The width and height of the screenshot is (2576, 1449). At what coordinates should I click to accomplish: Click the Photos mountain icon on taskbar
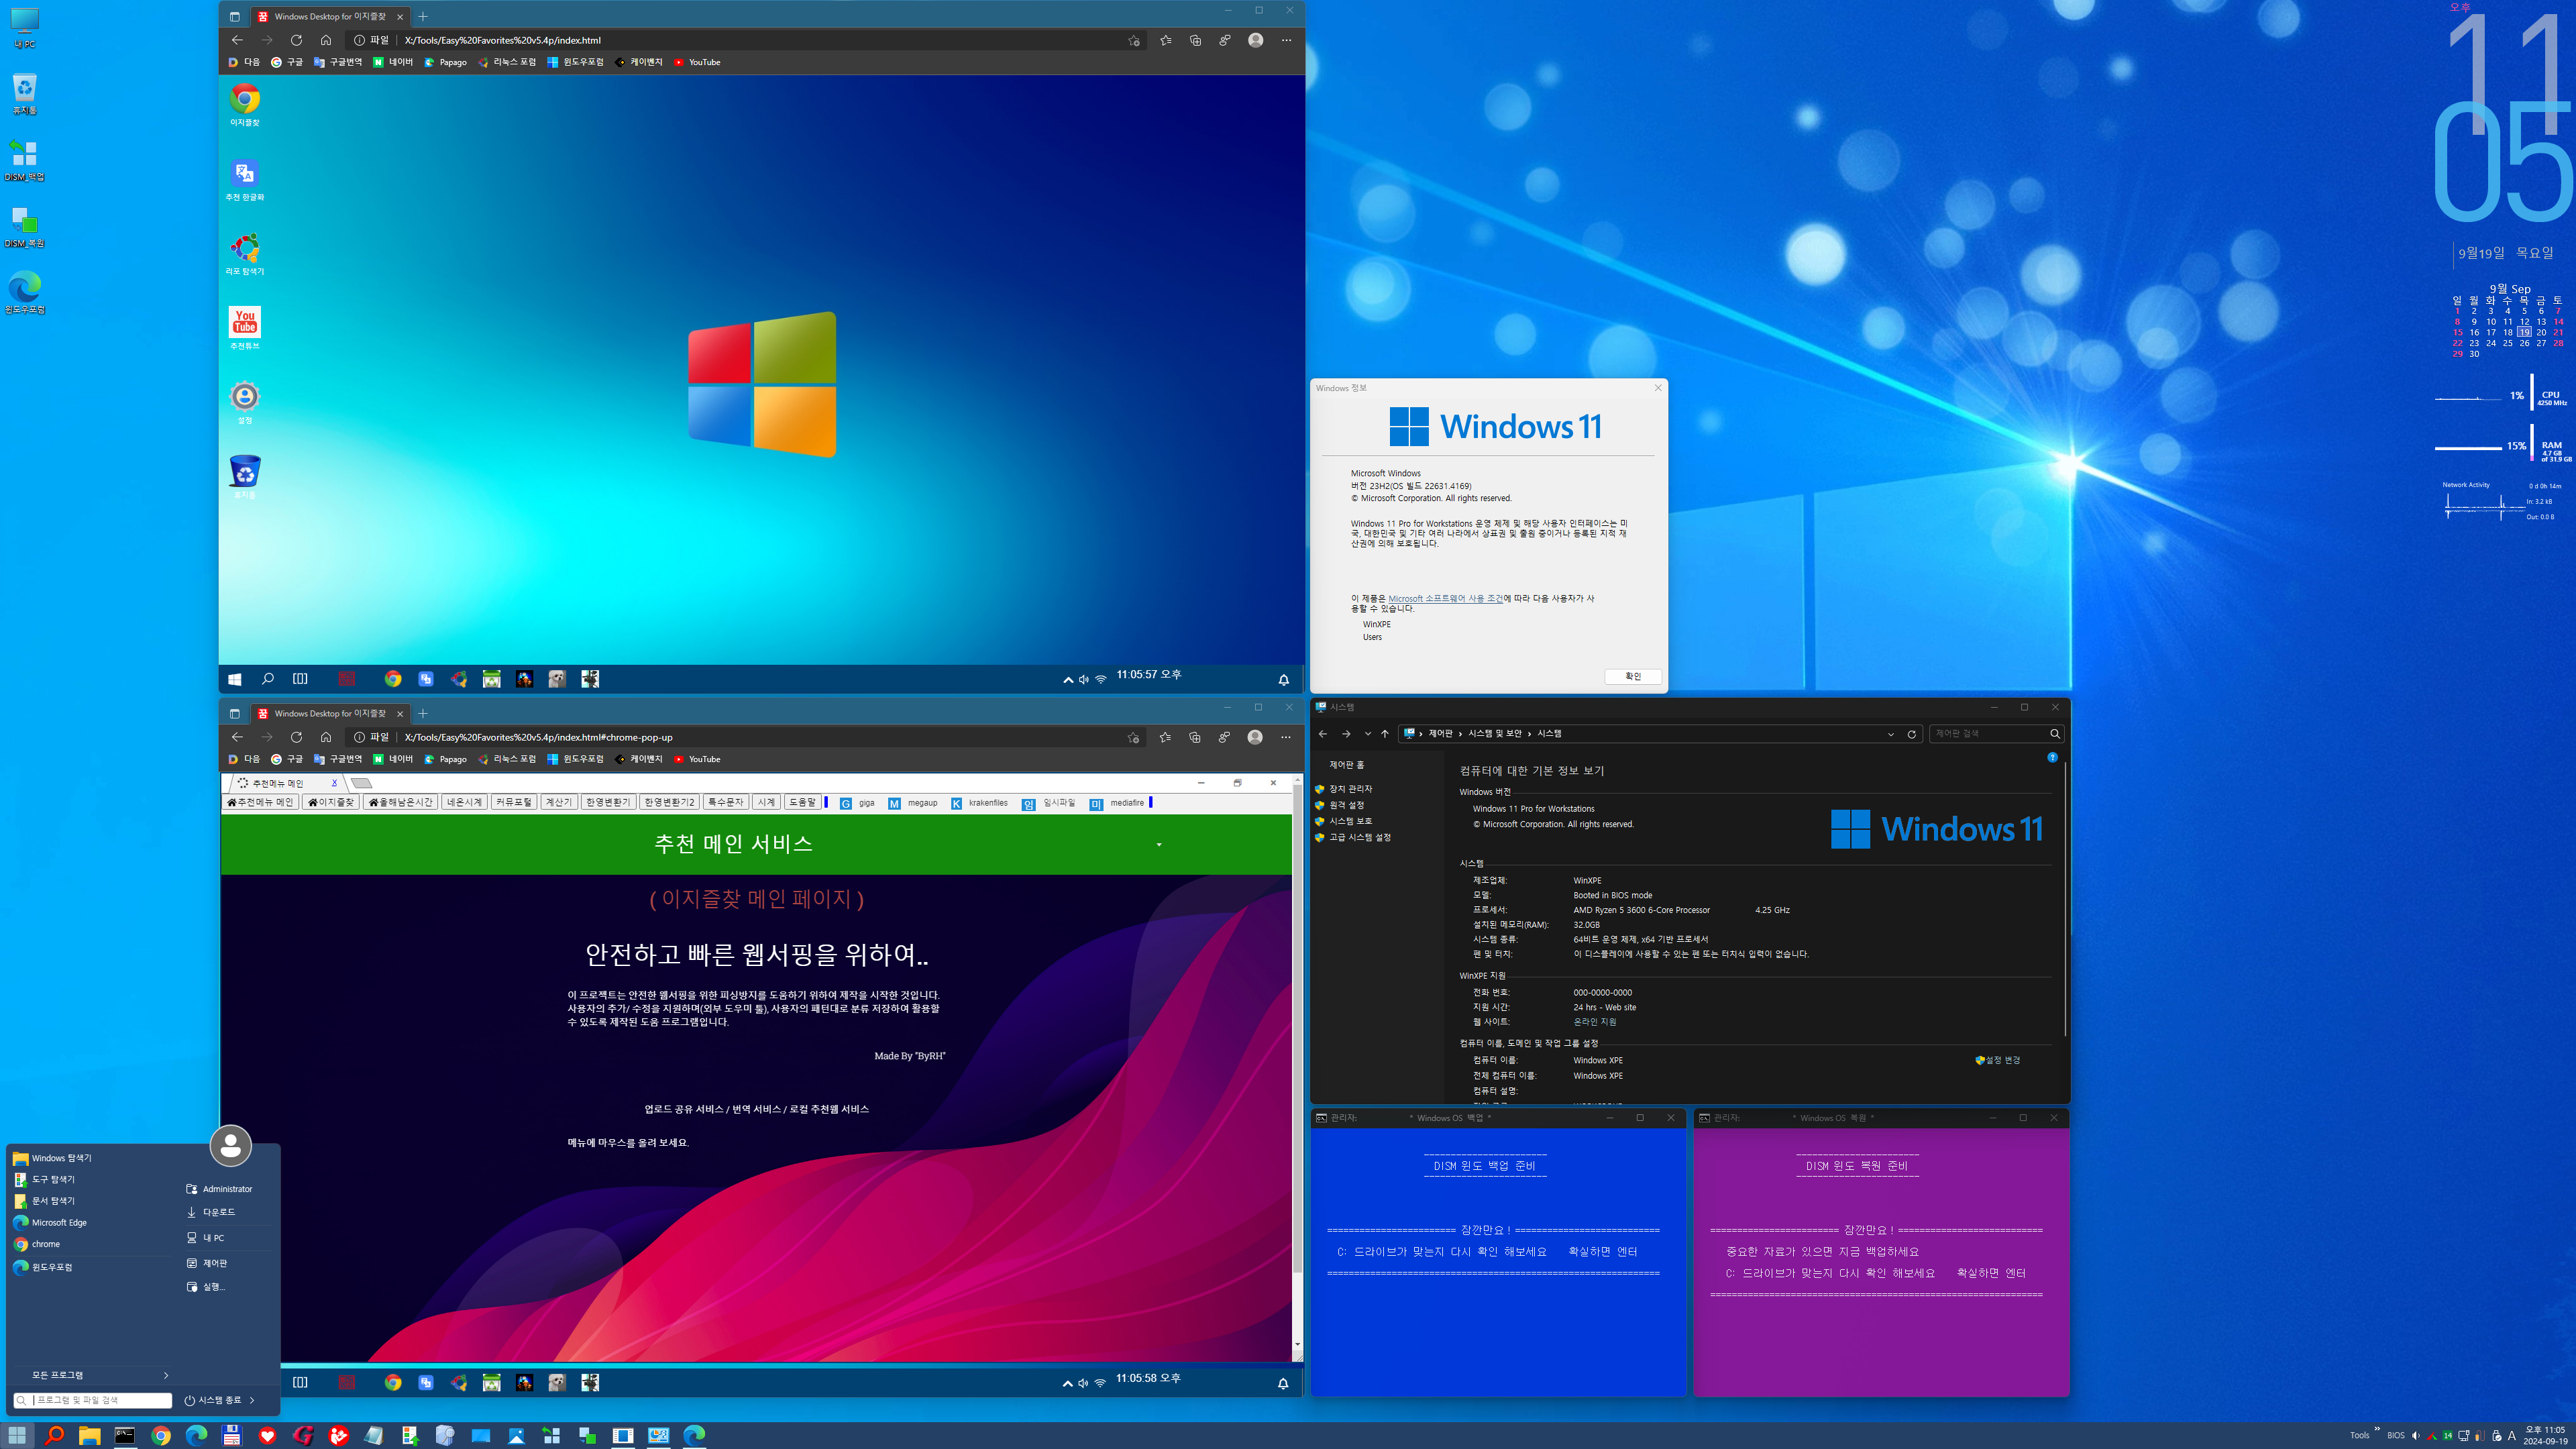click(x=516, y=1435)
